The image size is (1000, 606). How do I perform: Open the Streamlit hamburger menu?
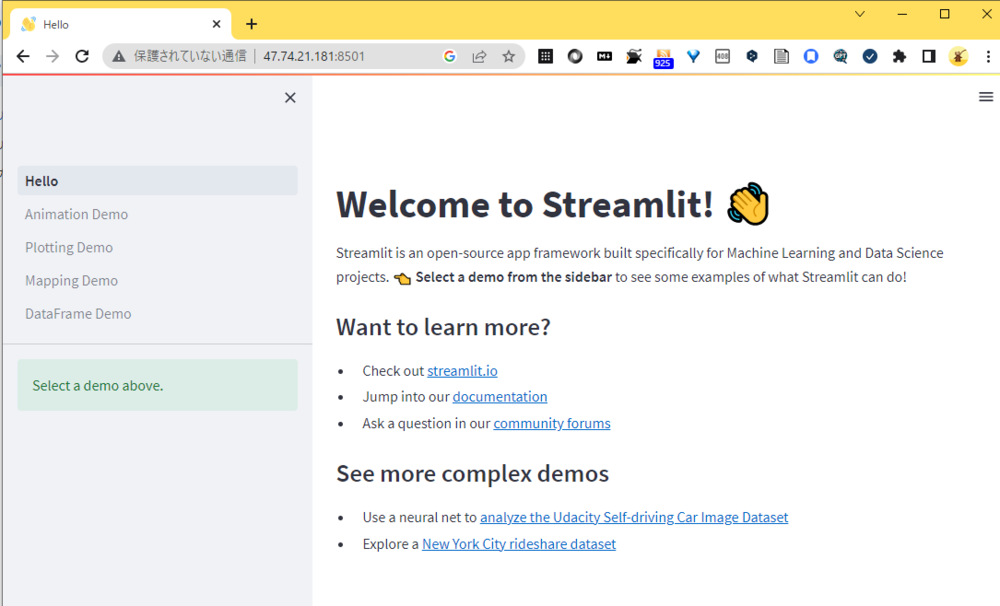click(986, 97)
